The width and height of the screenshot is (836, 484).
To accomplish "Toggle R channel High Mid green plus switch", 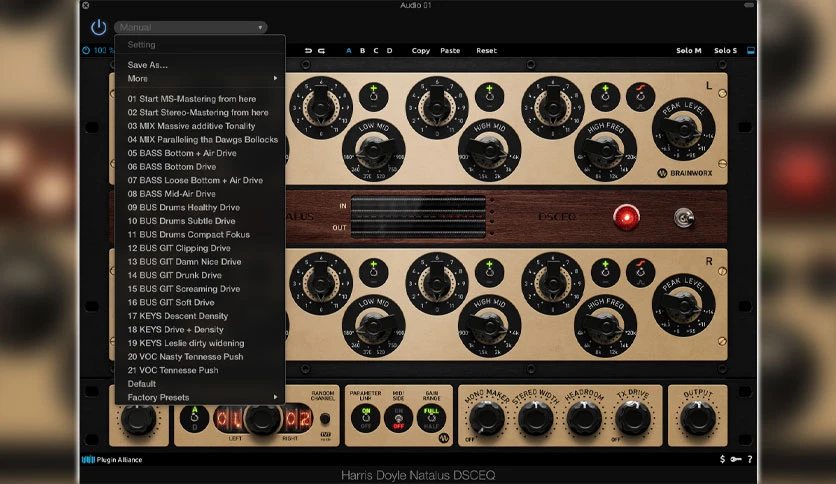I will [489, 272].
